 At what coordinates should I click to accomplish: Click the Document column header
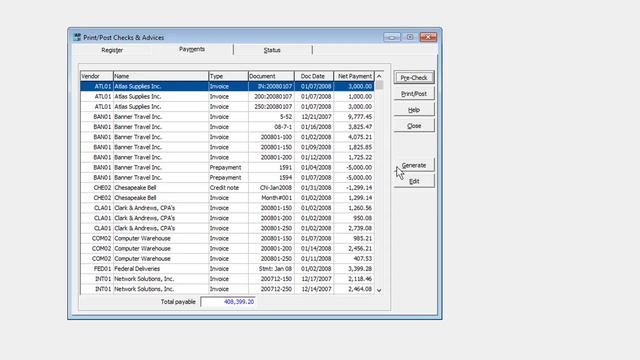[x=271, y=76]
